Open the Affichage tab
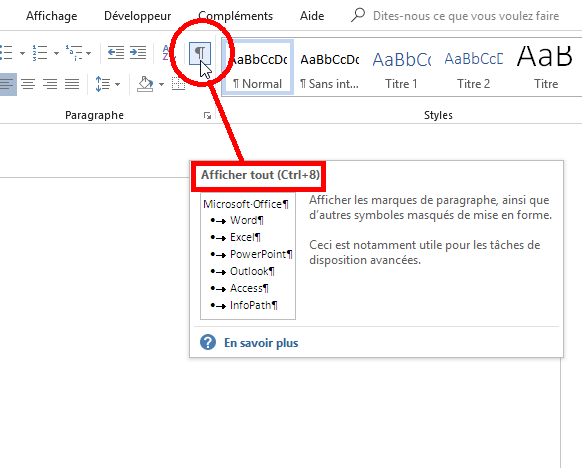The width and height of the screenshot is (582, 468). tap(52, 16)
